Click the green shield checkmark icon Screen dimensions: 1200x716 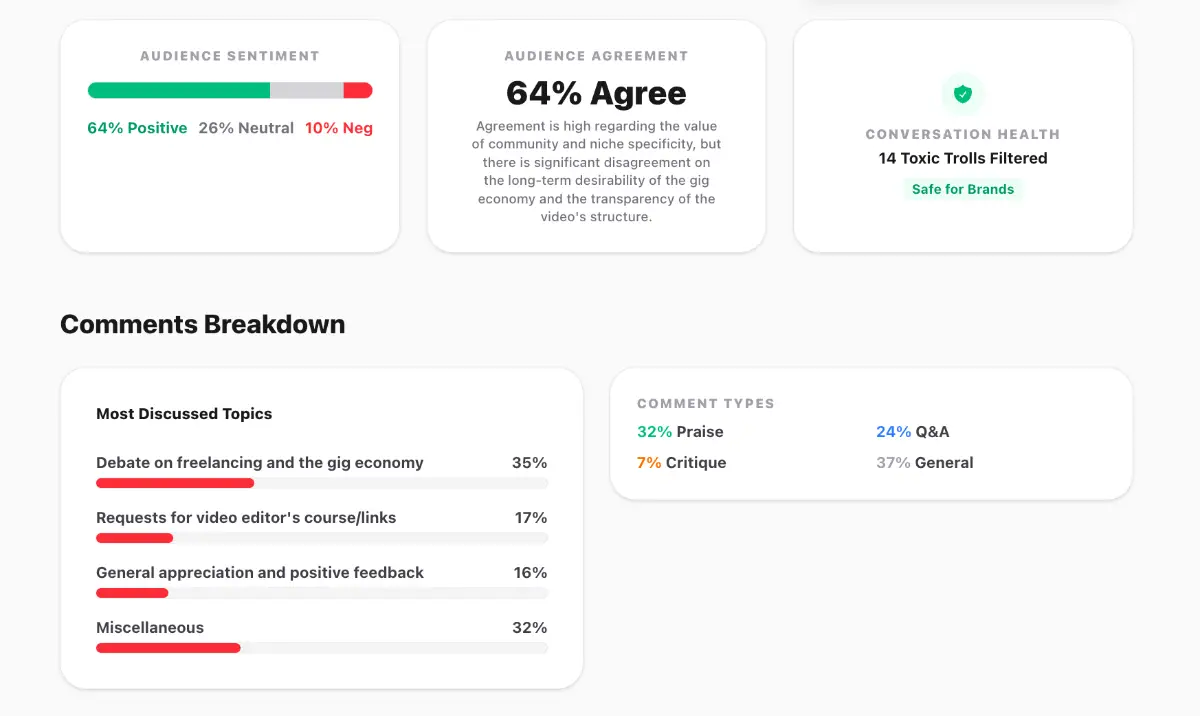pyautogui.click(x=963, y=94)
